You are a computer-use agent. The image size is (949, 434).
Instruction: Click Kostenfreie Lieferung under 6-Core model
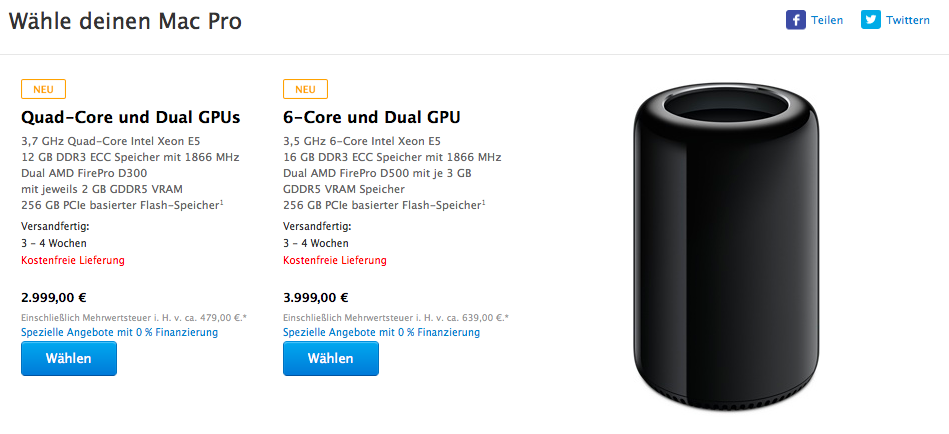(x=335, y=260)
